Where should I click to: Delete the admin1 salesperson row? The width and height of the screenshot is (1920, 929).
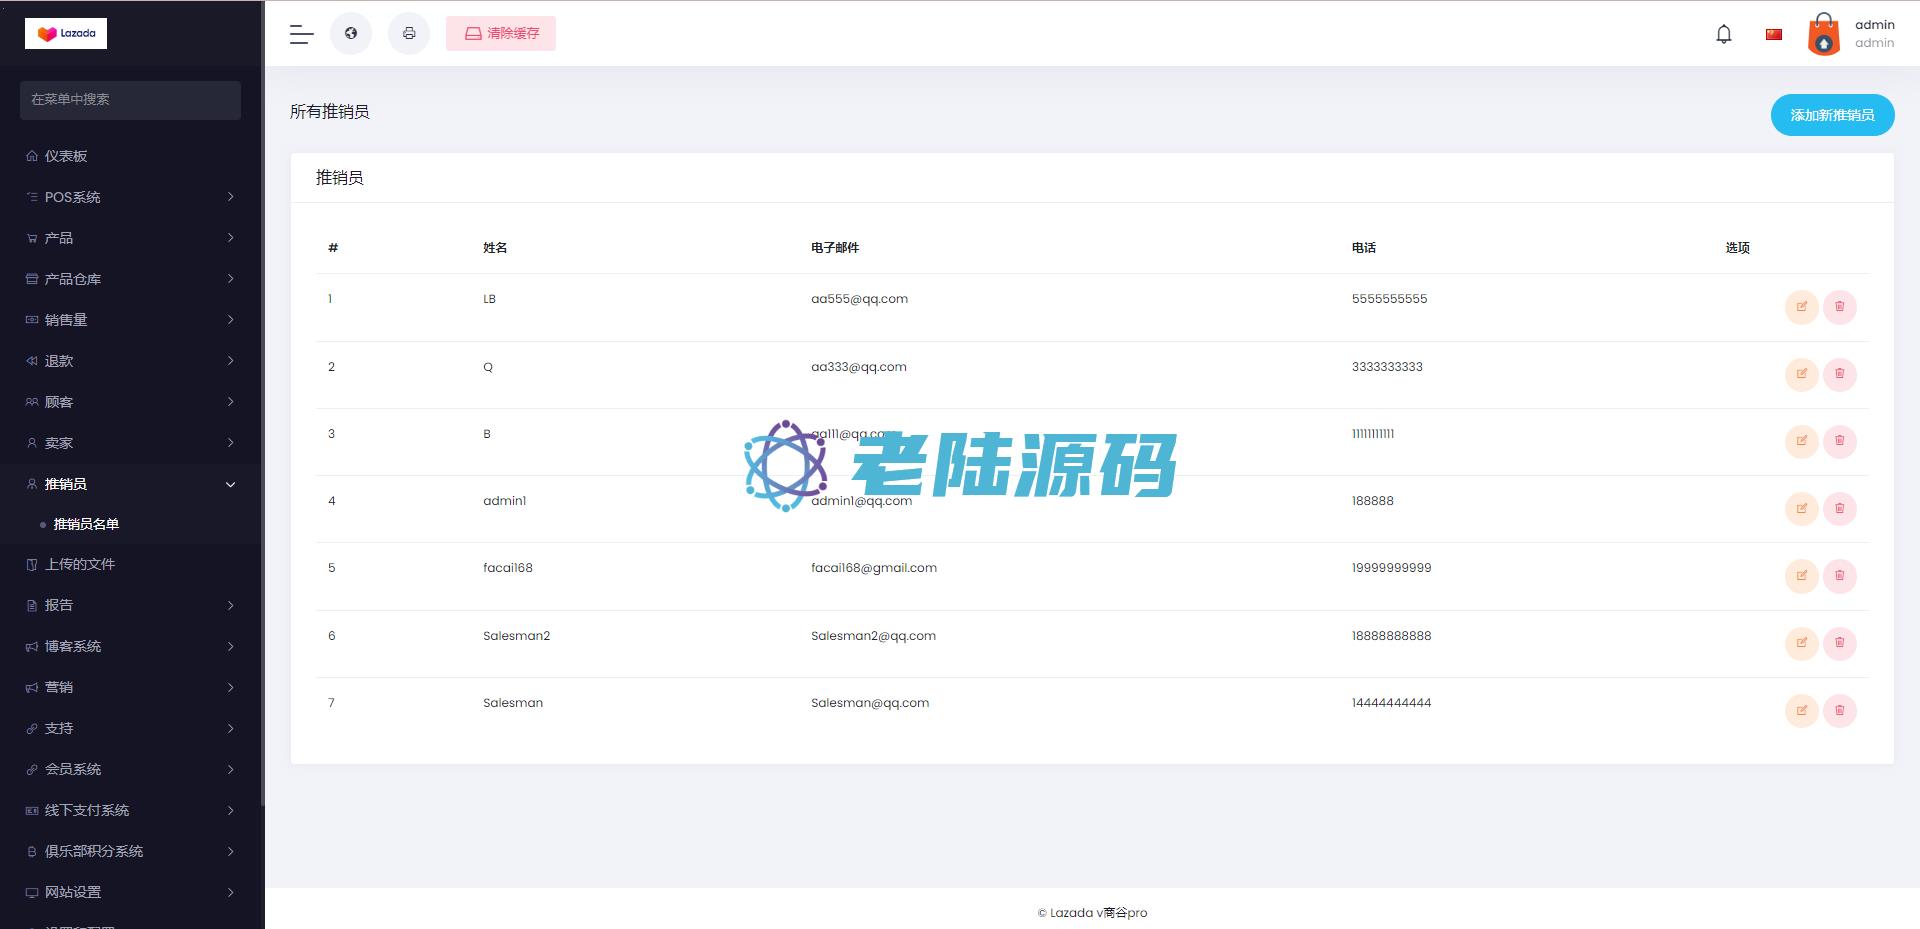1839,509
